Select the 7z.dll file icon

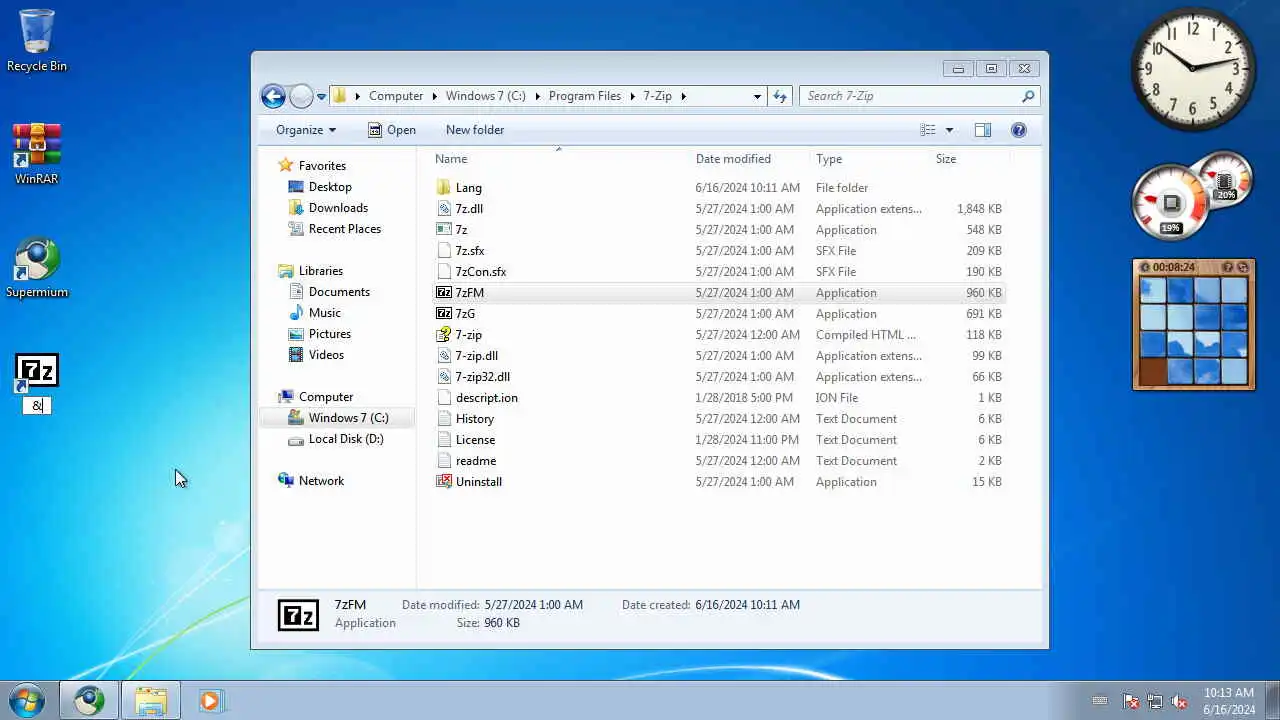(x=444, y=209)
